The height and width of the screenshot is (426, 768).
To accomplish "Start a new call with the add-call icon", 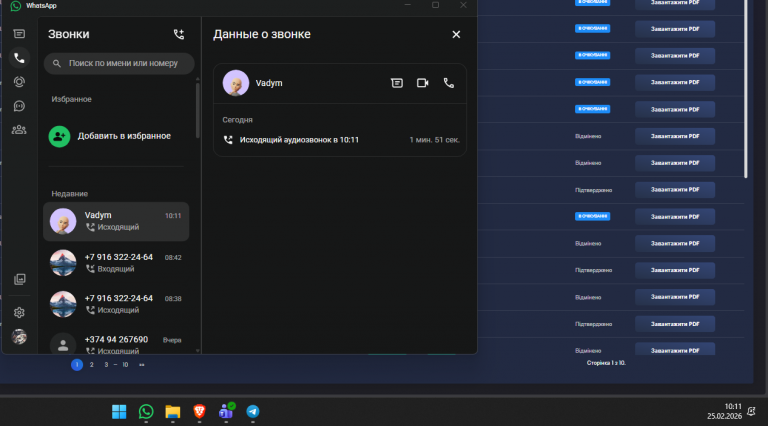I will coord(179,34).
